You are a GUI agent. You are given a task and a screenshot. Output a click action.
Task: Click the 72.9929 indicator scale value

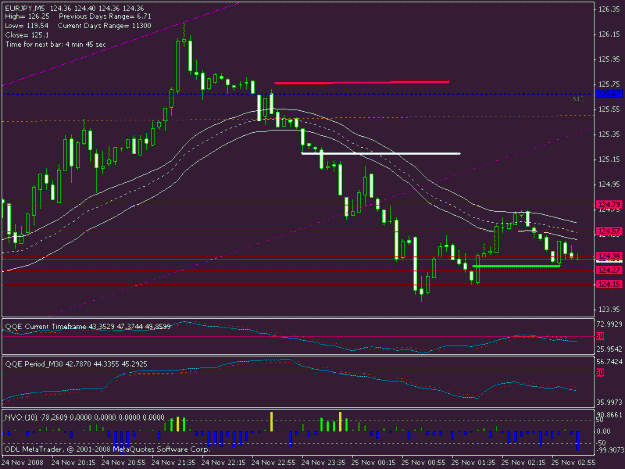coord(609,324)
